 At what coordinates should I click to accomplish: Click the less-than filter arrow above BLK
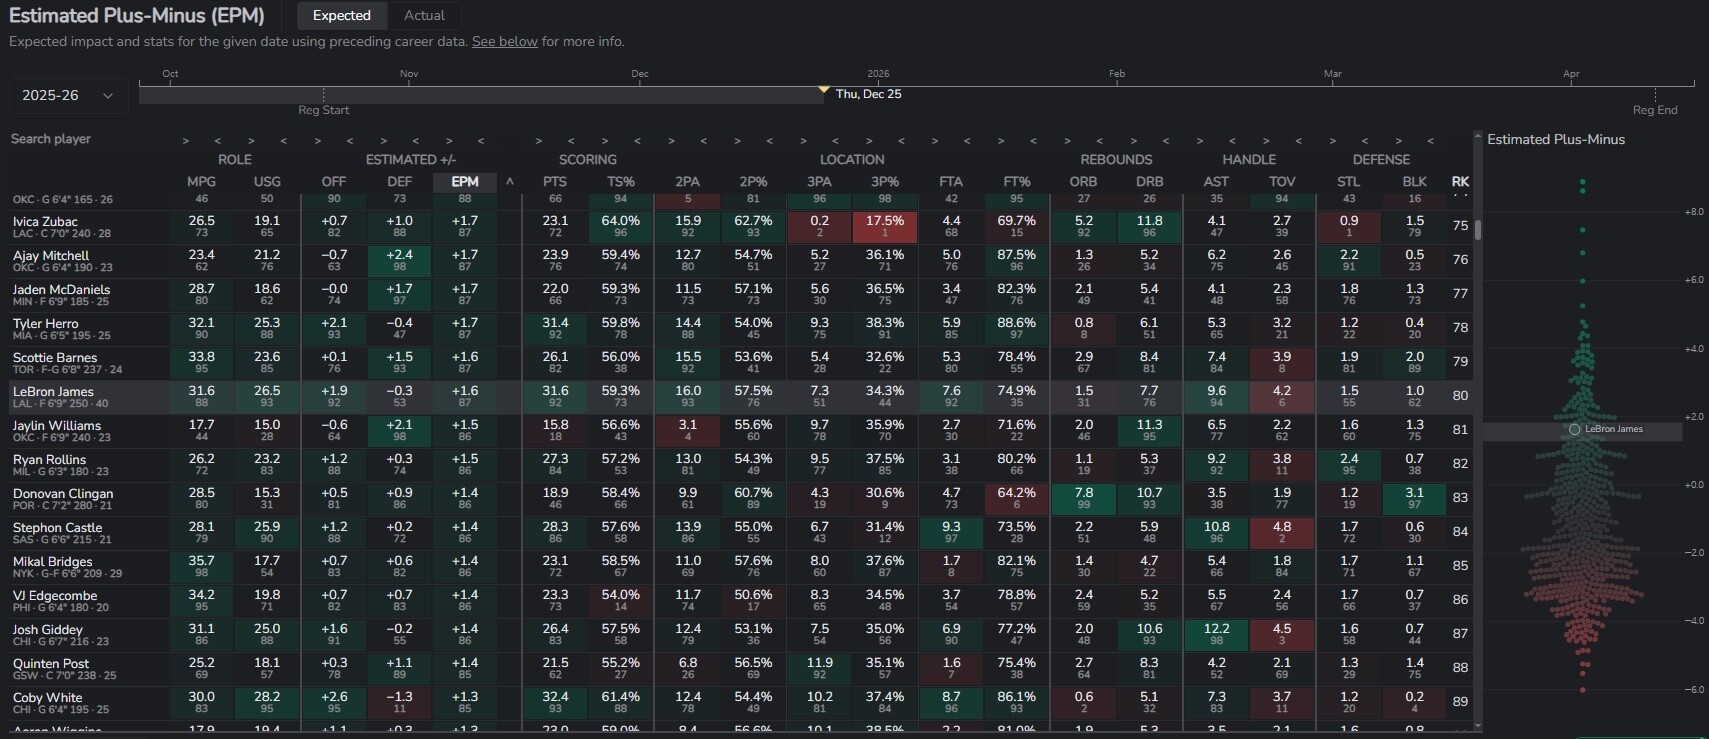click(x=1430, y=141)
